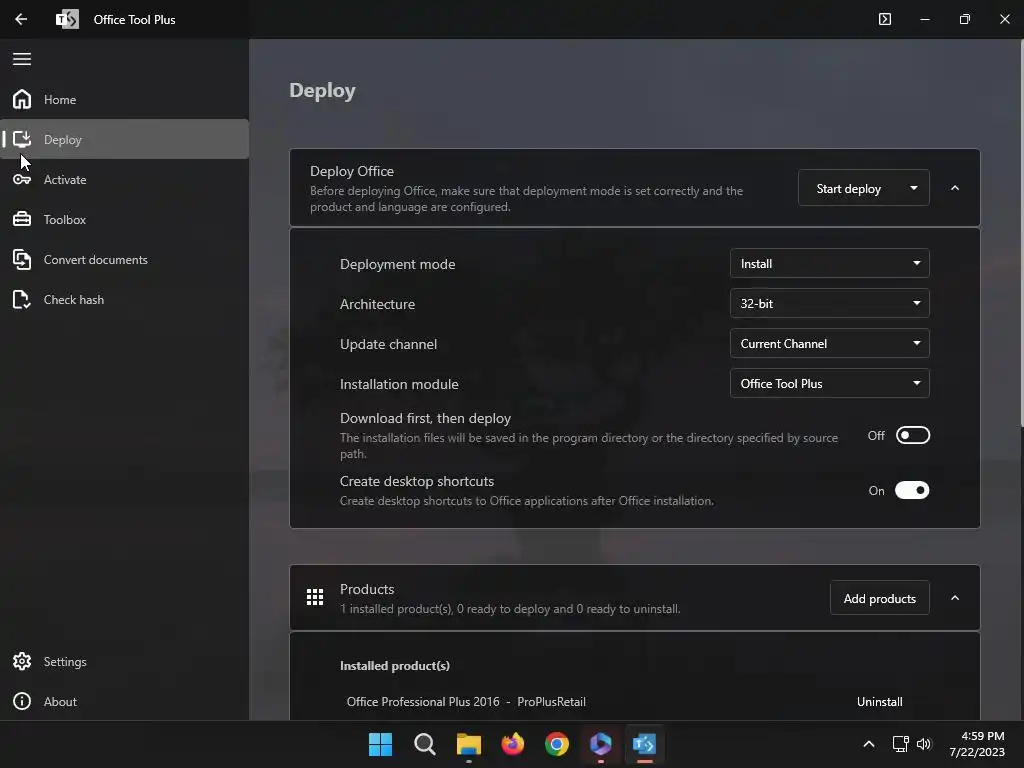Click the Deploy page heading
The width and height of the screenshot is (1024, 768).
click(323, 90)
